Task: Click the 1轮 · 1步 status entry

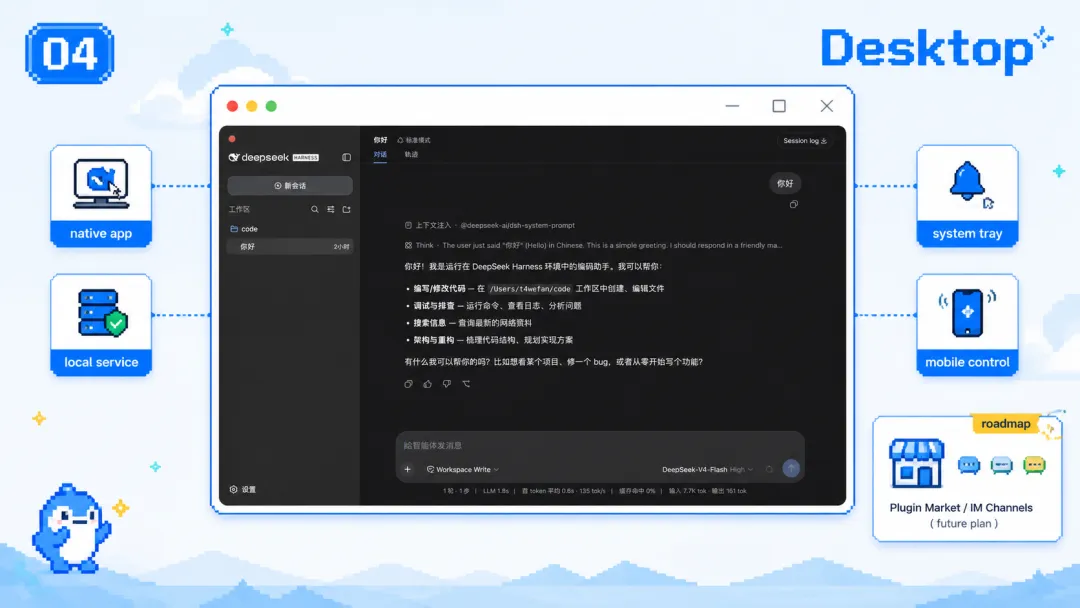Action: 456,492
